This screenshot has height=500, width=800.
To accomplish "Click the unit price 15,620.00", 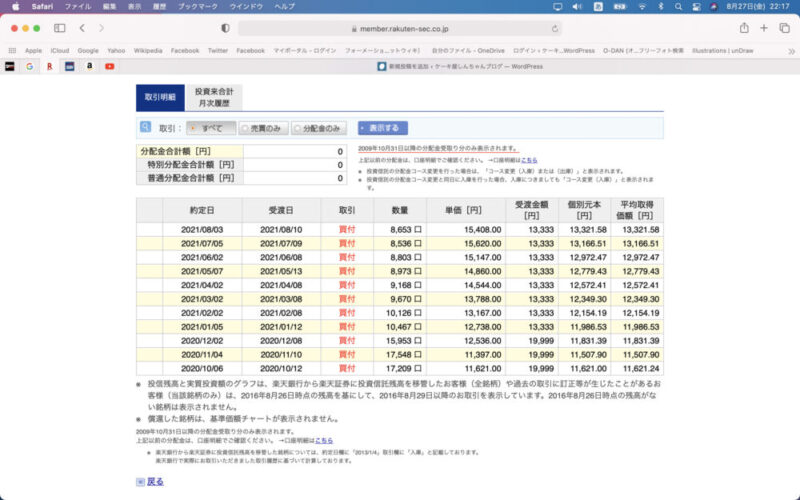I will [x=482, y=243].
